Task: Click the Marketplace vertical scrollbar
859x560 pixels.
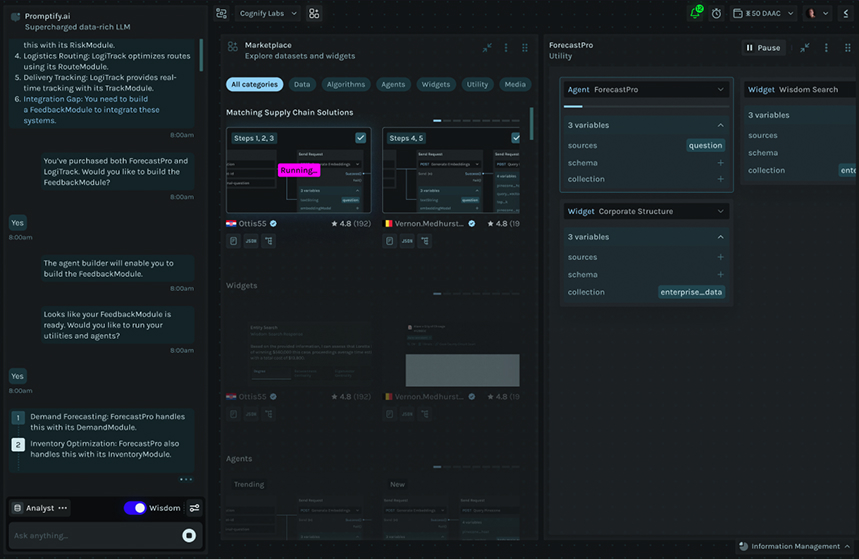Action: (531, 124)
